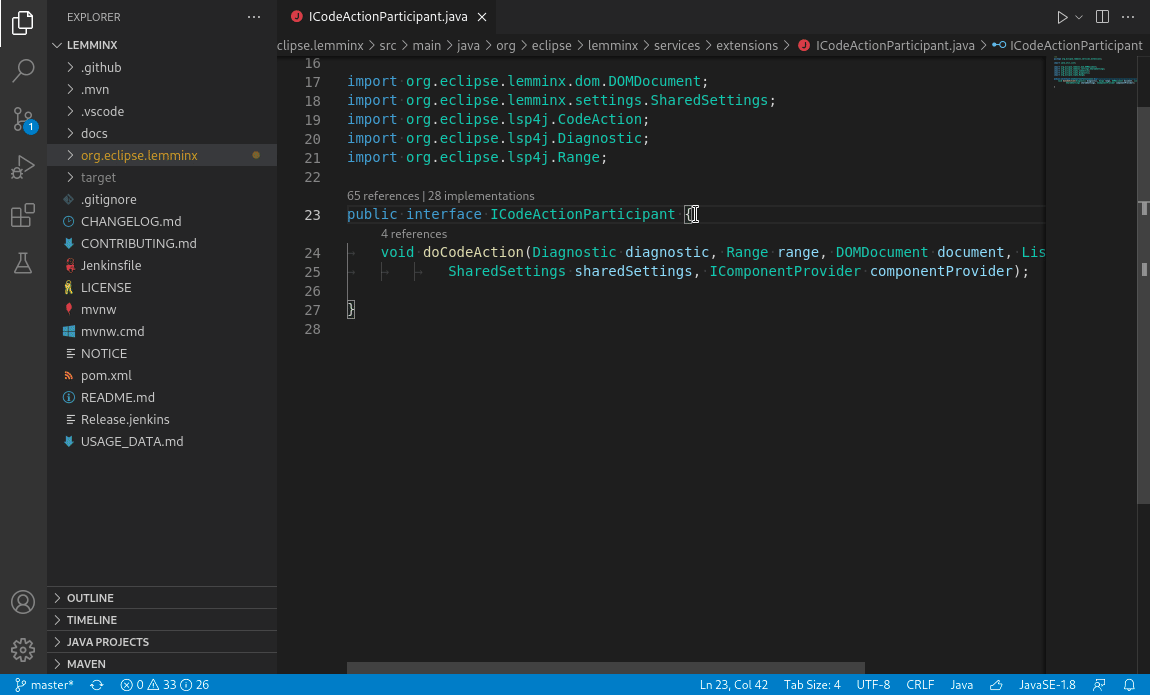Change end of line sequence CRLF

[x=920, y=685]
